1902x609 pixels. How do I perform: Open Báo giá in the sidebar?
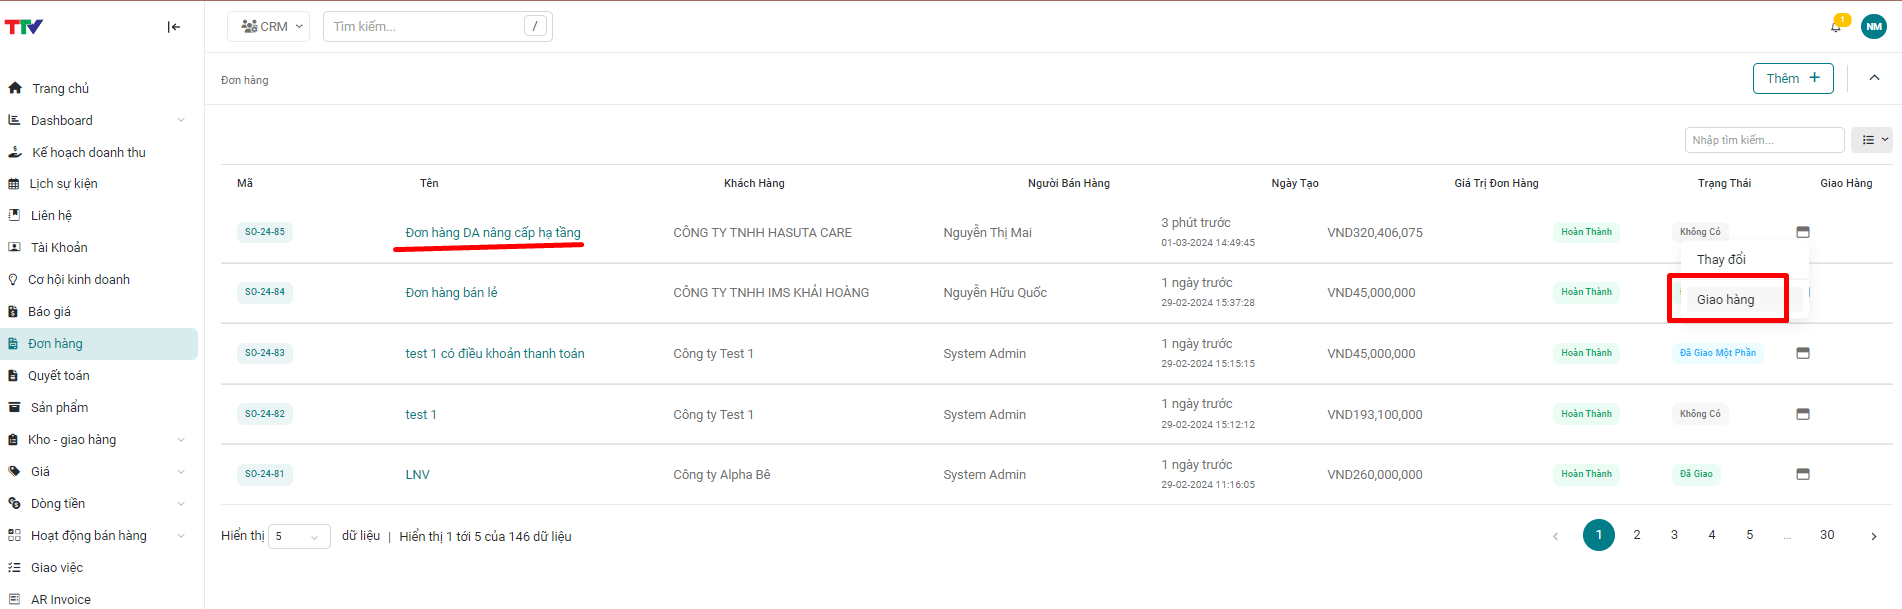[x=49, y=312]
